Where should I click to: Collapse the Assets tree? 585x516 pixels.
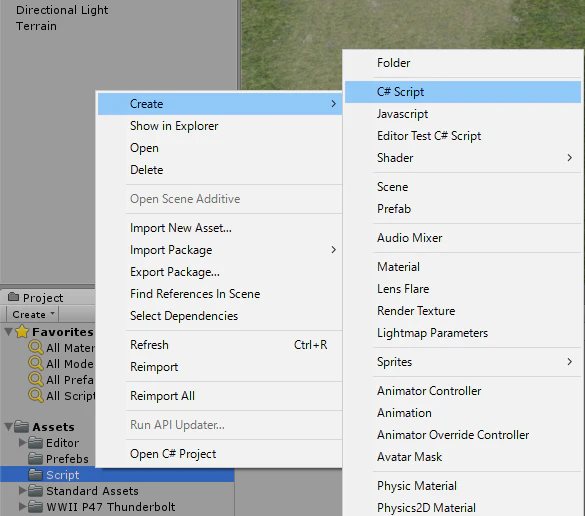8,426
